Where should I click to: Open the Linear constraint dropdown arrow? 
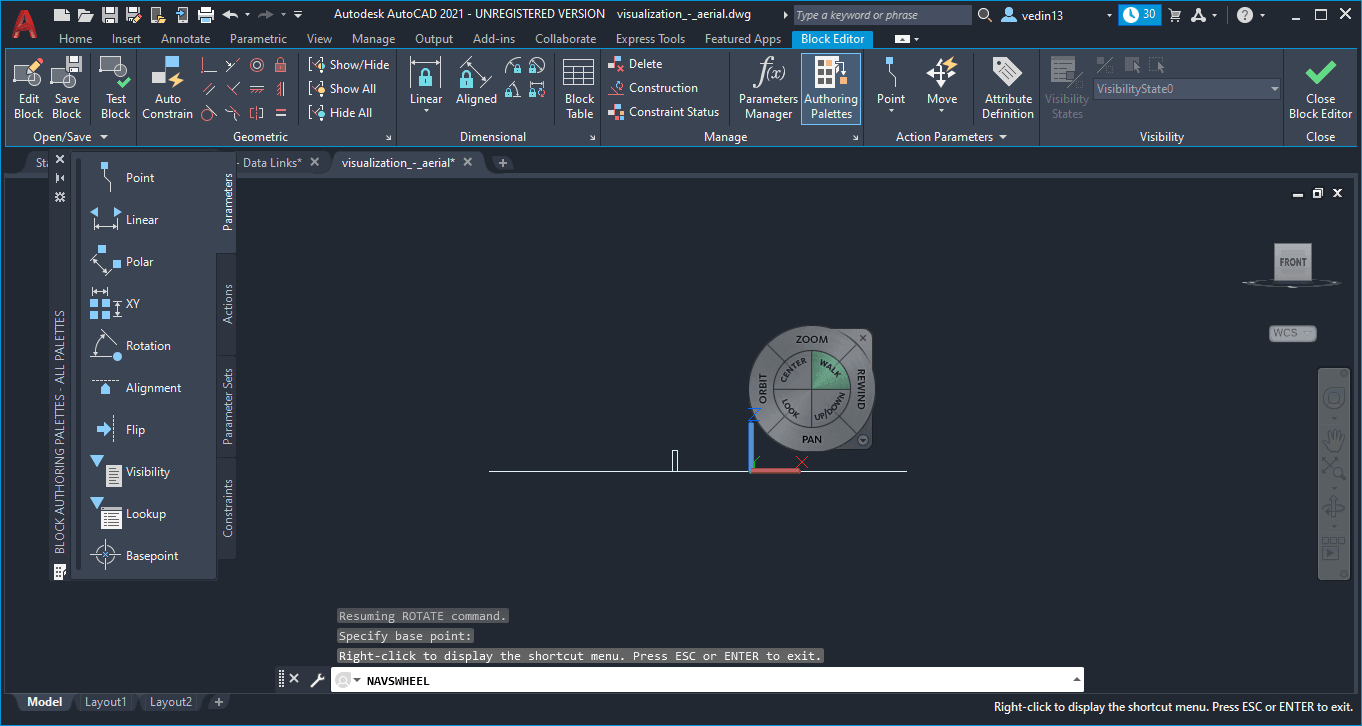426,112
